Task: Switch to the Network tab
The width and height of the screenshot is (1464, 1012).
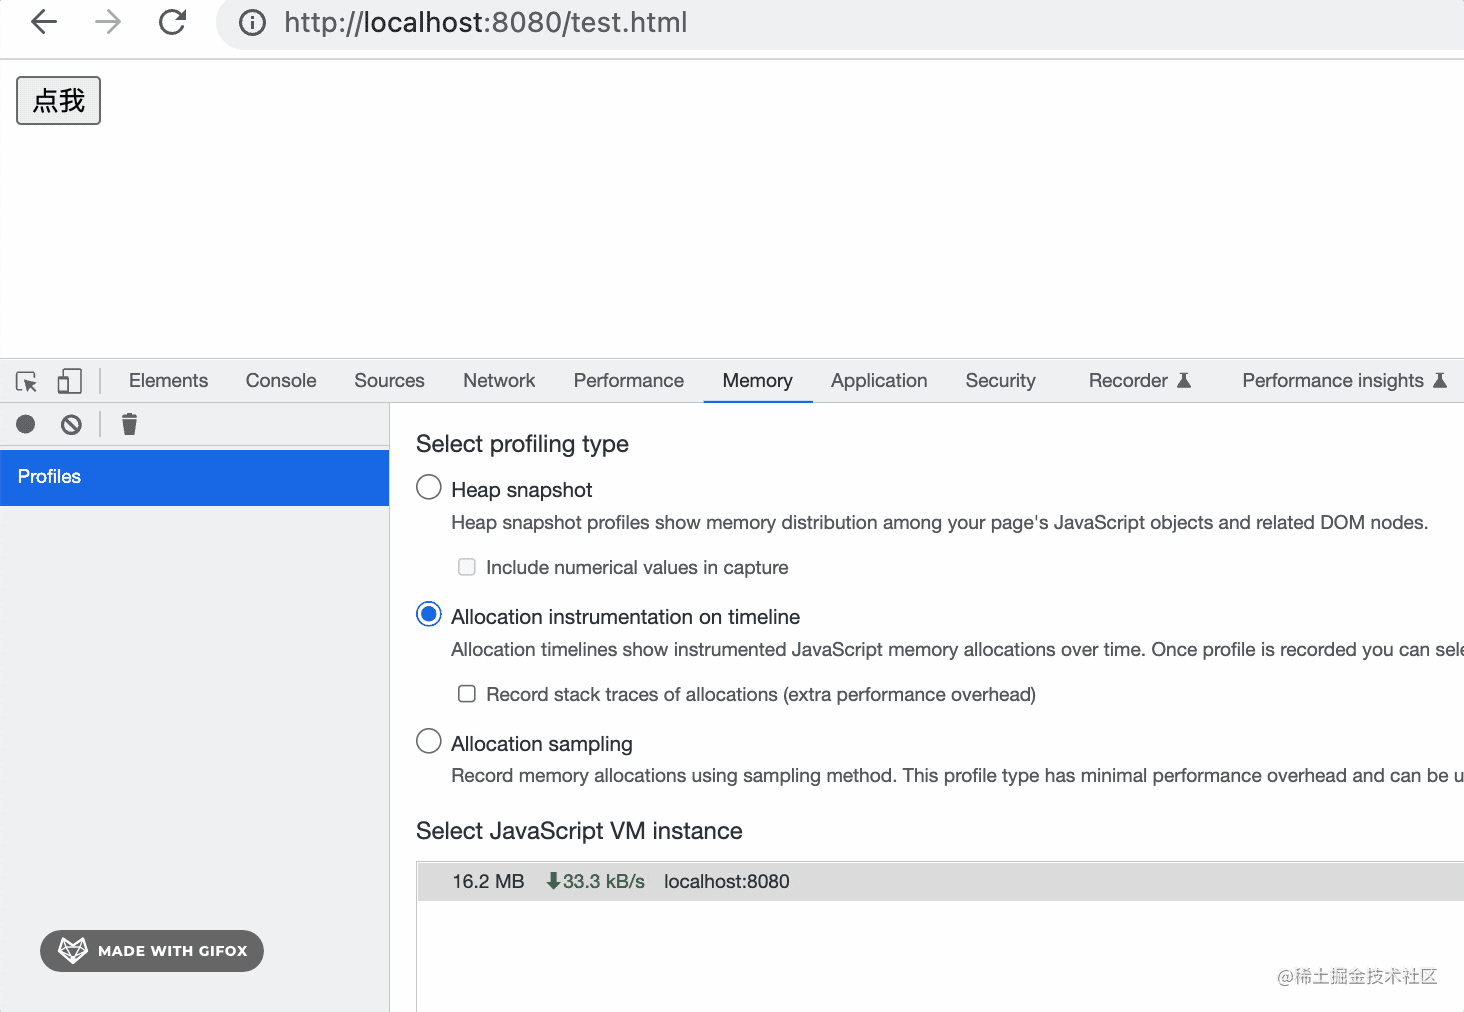Action: pyautogui.click(x=499, y=381)
